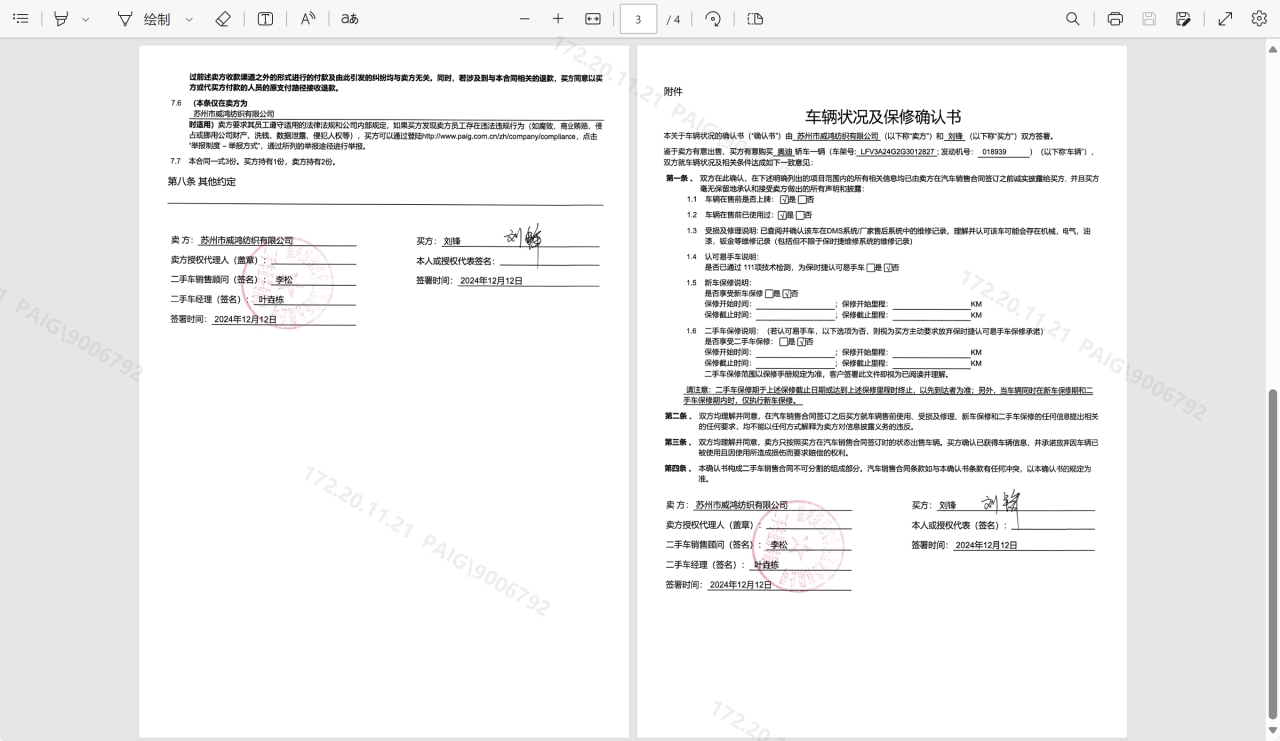Click the 第一条 clause label
Image resolution: width=1280 pixels, height=741 pixels.
point(678,178)
